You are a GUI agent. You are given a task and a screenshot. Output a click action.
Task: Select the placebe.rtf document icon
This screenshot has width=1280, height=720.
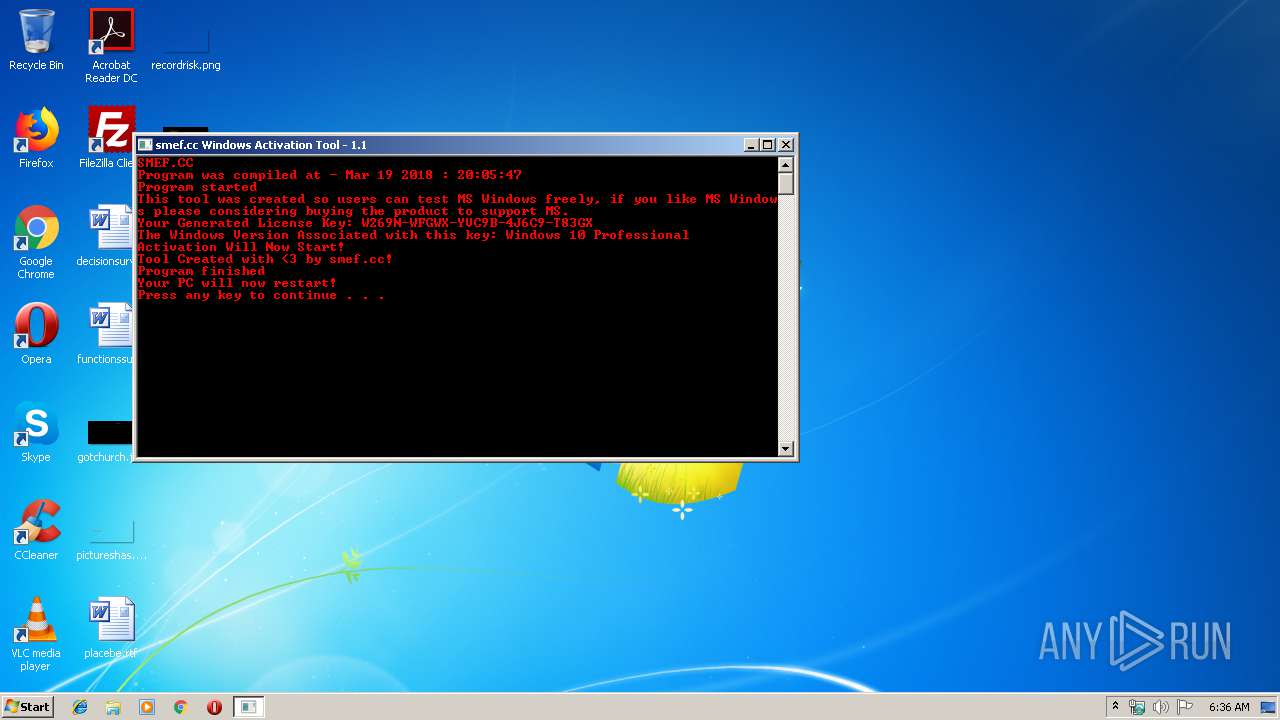coord(111,628)
